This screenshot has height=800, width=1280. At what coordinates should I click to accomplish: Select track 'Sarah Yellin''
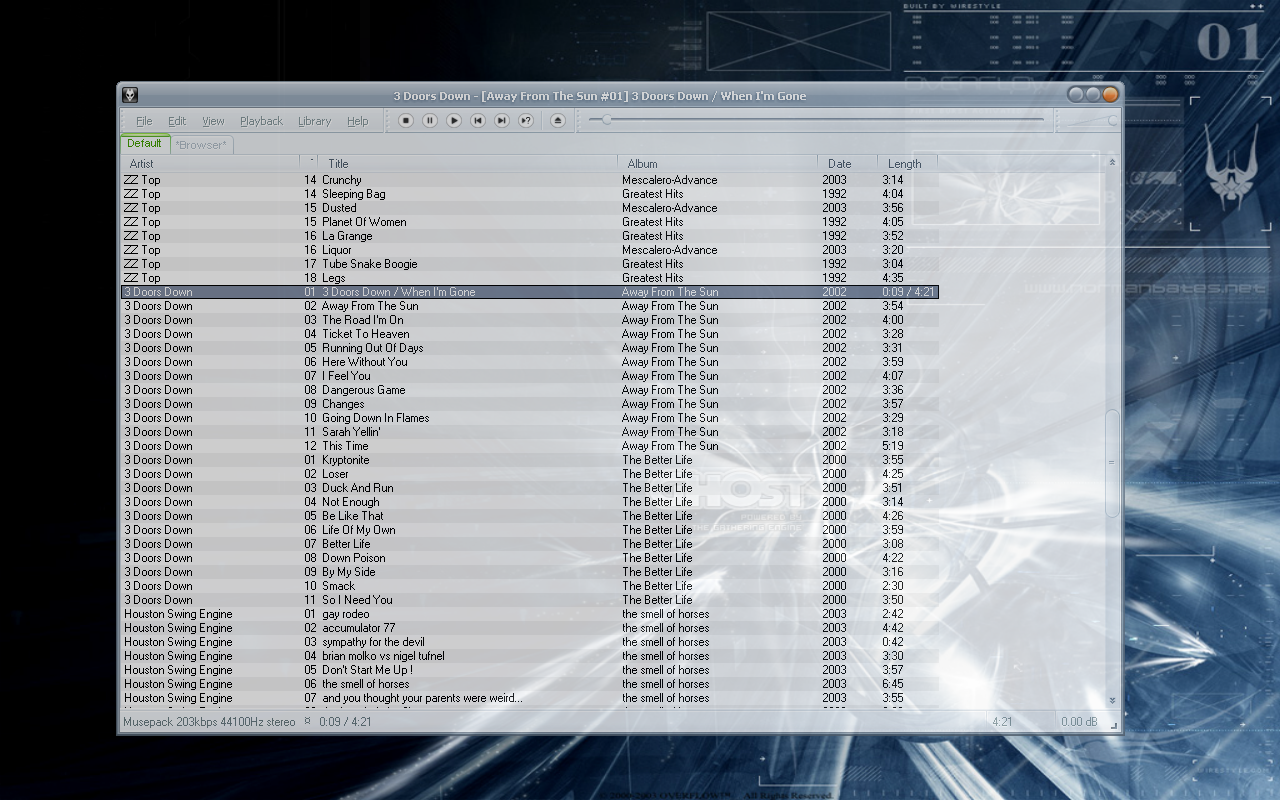click(529, 432)
